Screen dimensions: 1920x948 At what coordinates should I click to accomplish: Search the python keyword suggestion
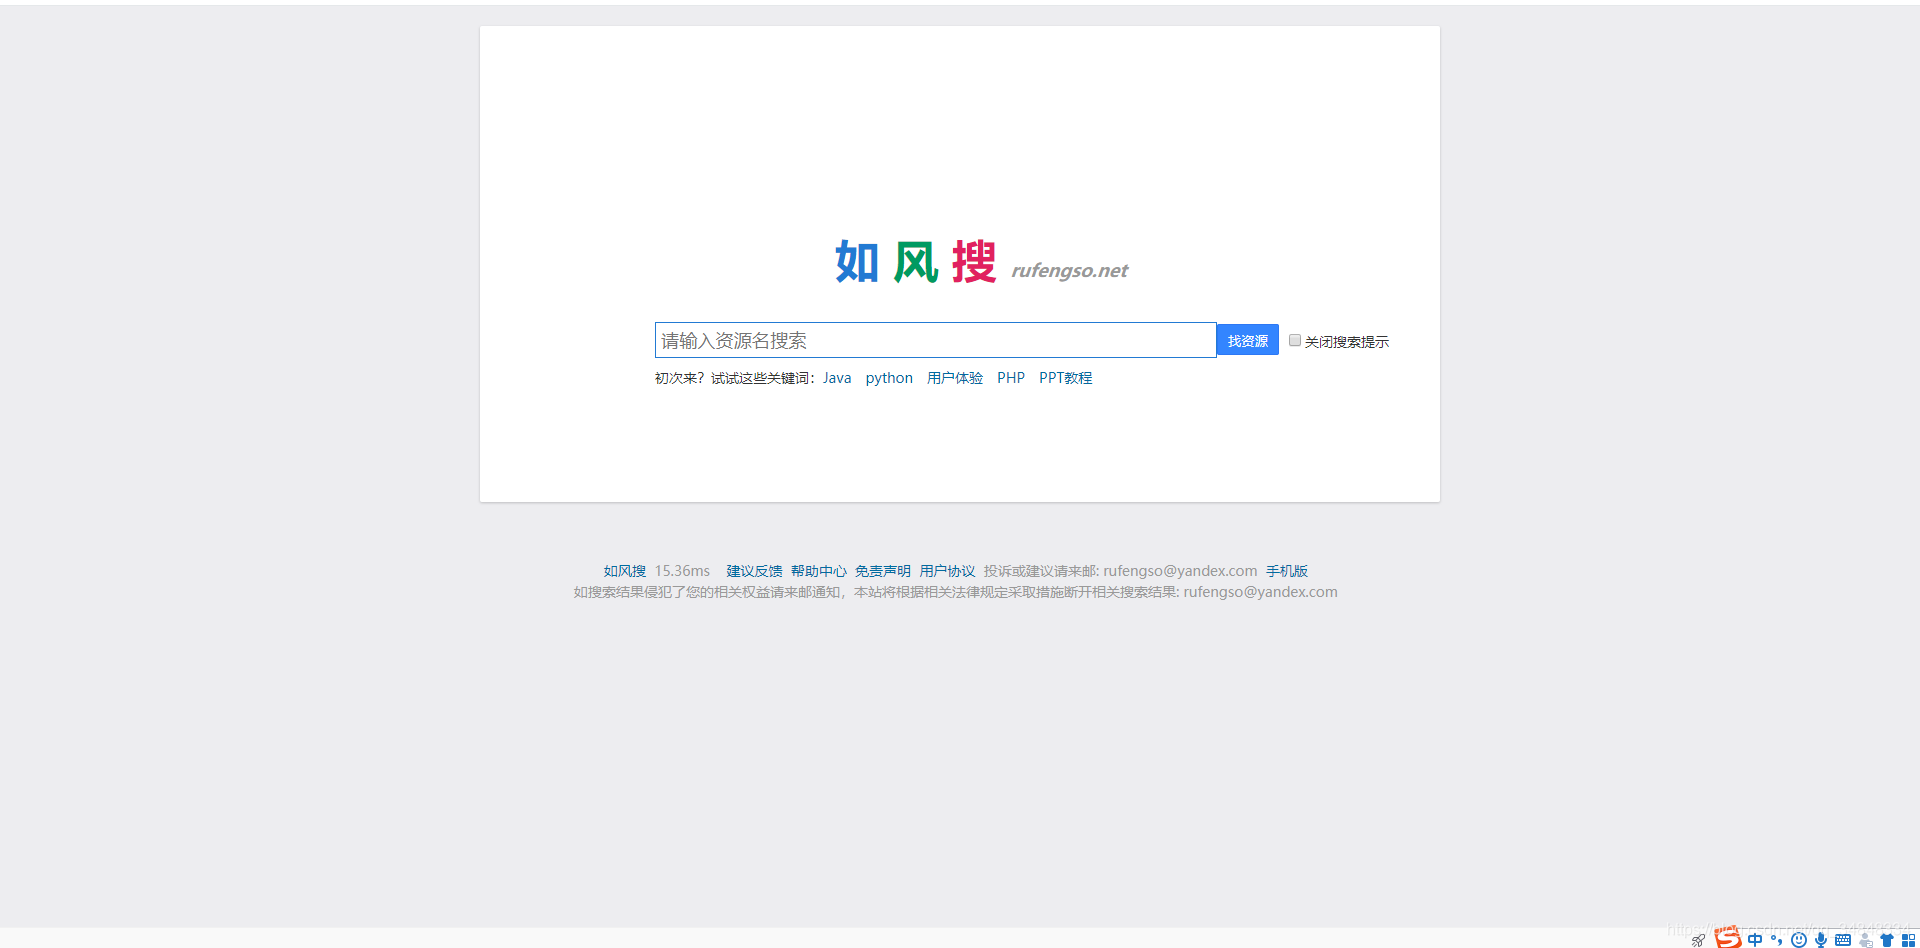click(889, 377)
